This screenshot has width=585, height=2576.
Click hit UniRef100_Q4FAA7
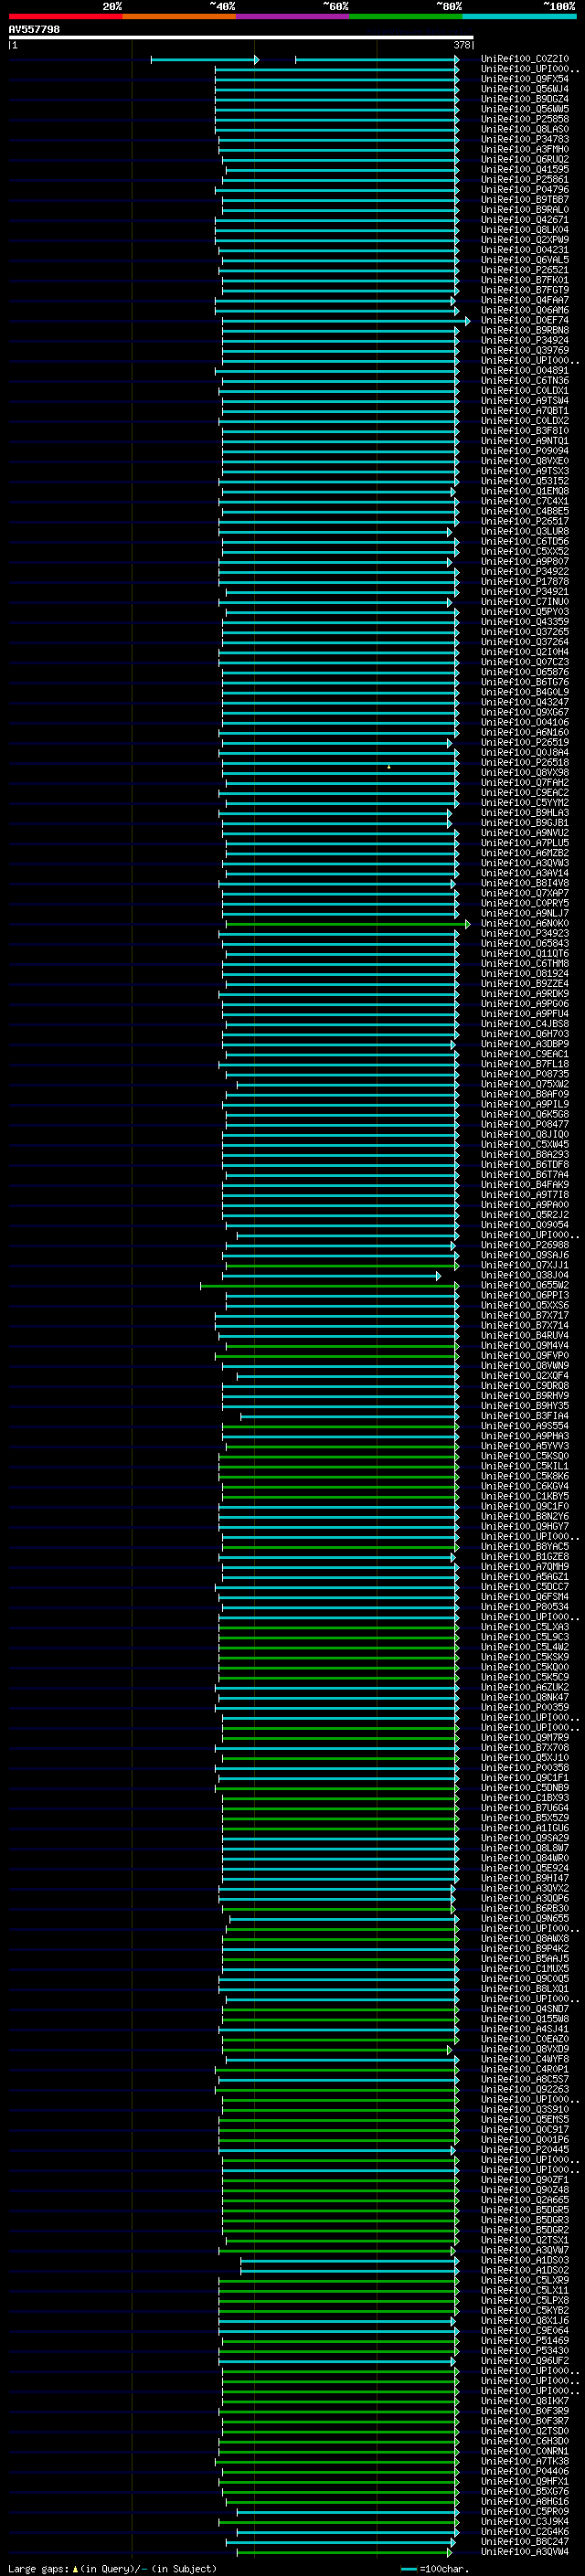coord(525,300)
